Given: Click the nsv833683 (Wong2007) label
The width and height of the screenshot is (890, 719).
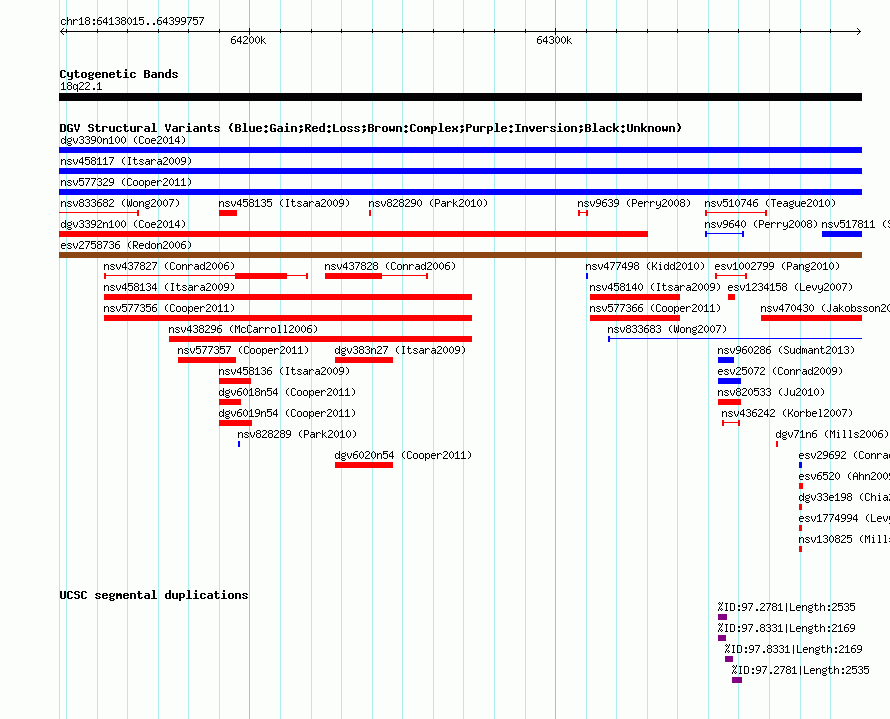Looking at the screenshot, I should (x=667, y=329).
